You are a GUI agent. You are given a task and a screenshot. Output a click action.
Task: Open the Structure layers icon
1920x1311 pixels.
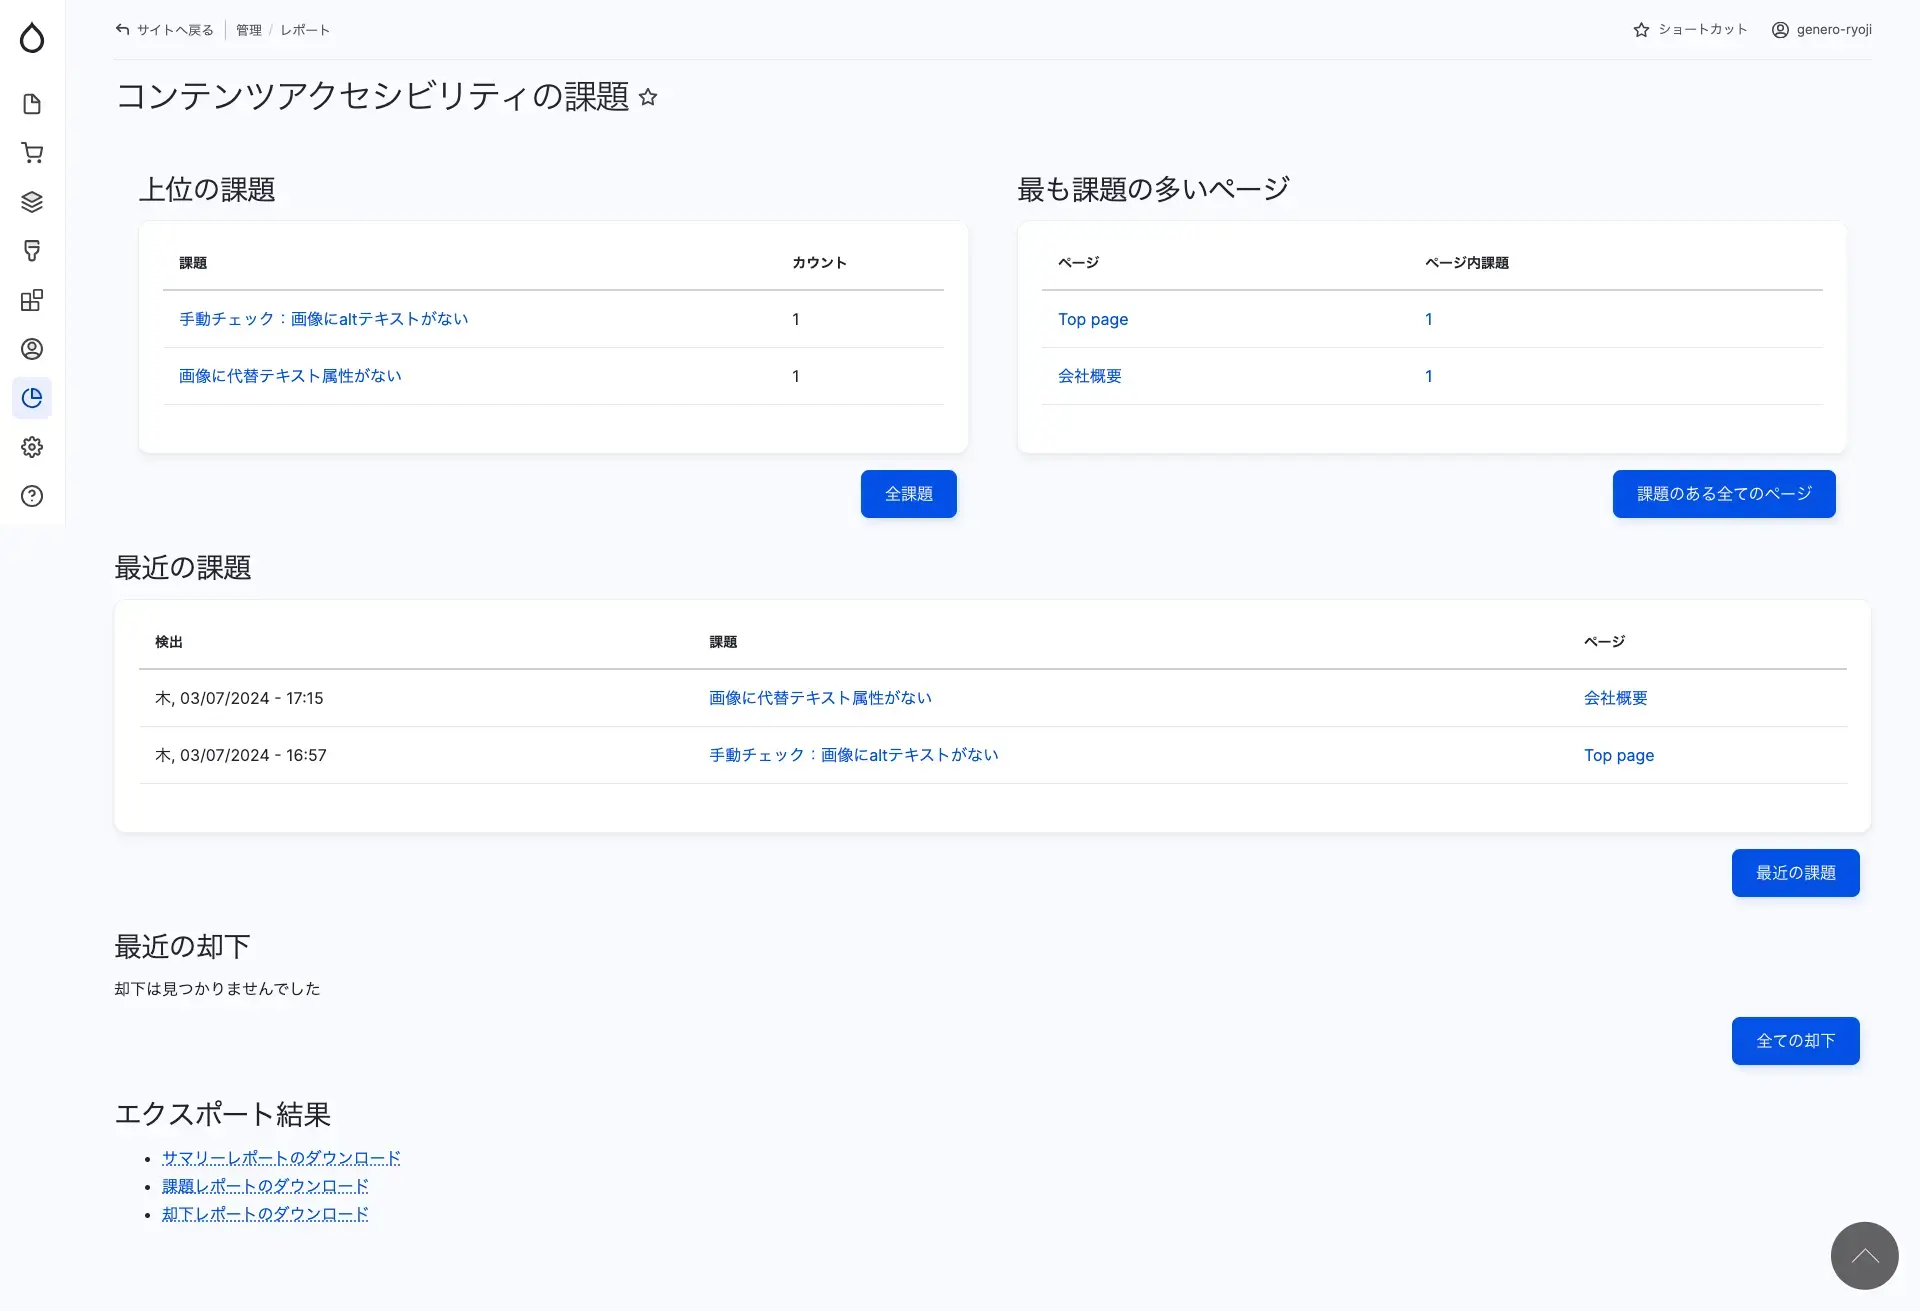(32, 201)
